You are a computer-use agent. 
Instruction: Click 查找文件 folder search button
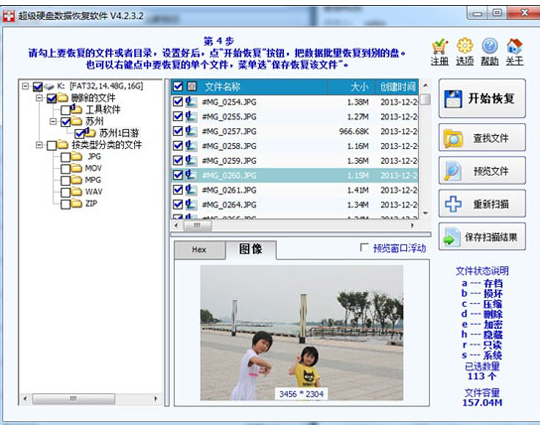[482, 138]
